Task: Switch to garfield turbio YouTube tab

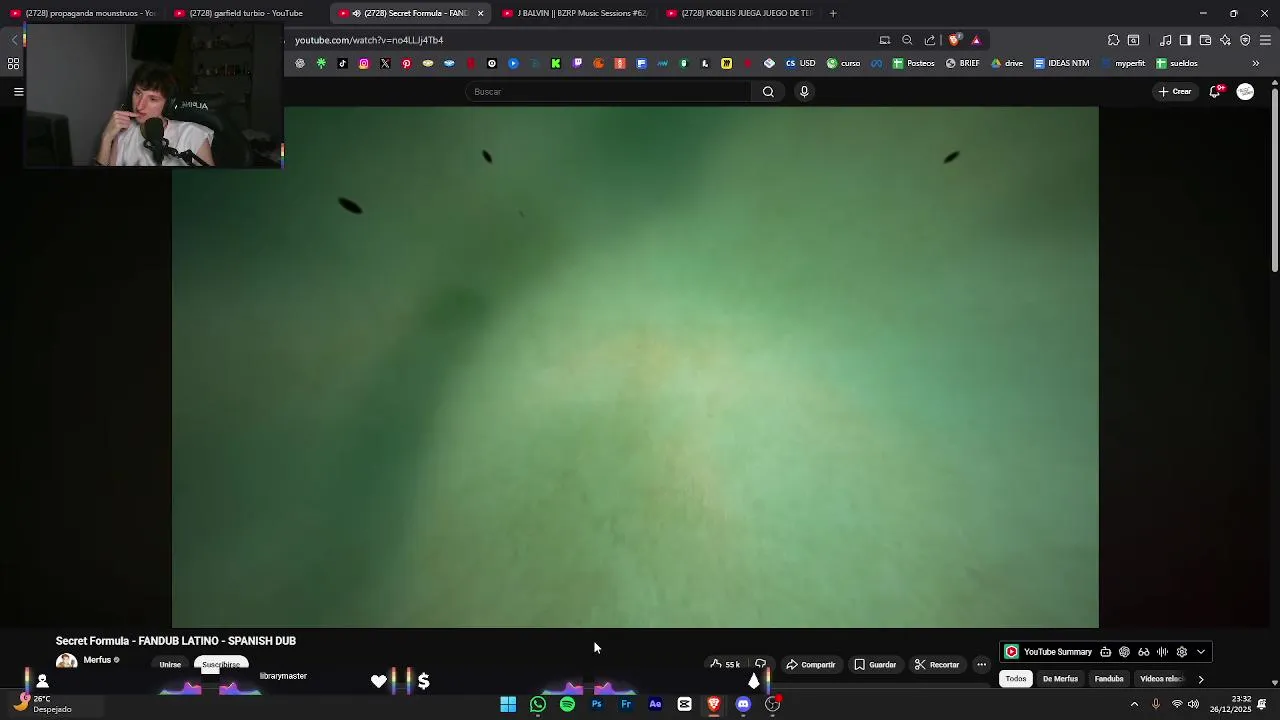Action: click(246, 13)
